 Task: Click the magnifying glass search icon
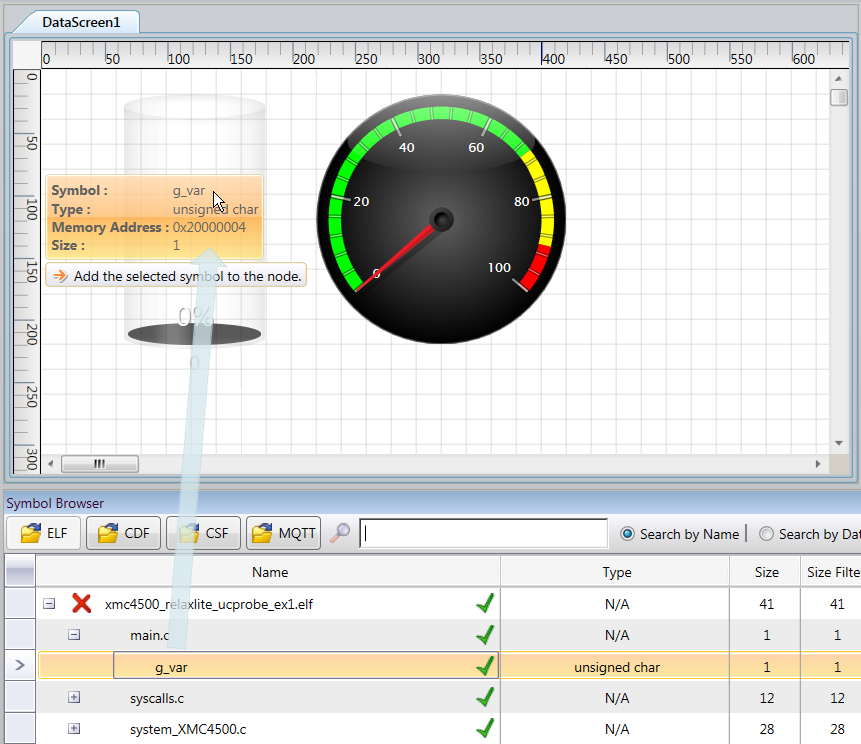(x=340, y=533)
